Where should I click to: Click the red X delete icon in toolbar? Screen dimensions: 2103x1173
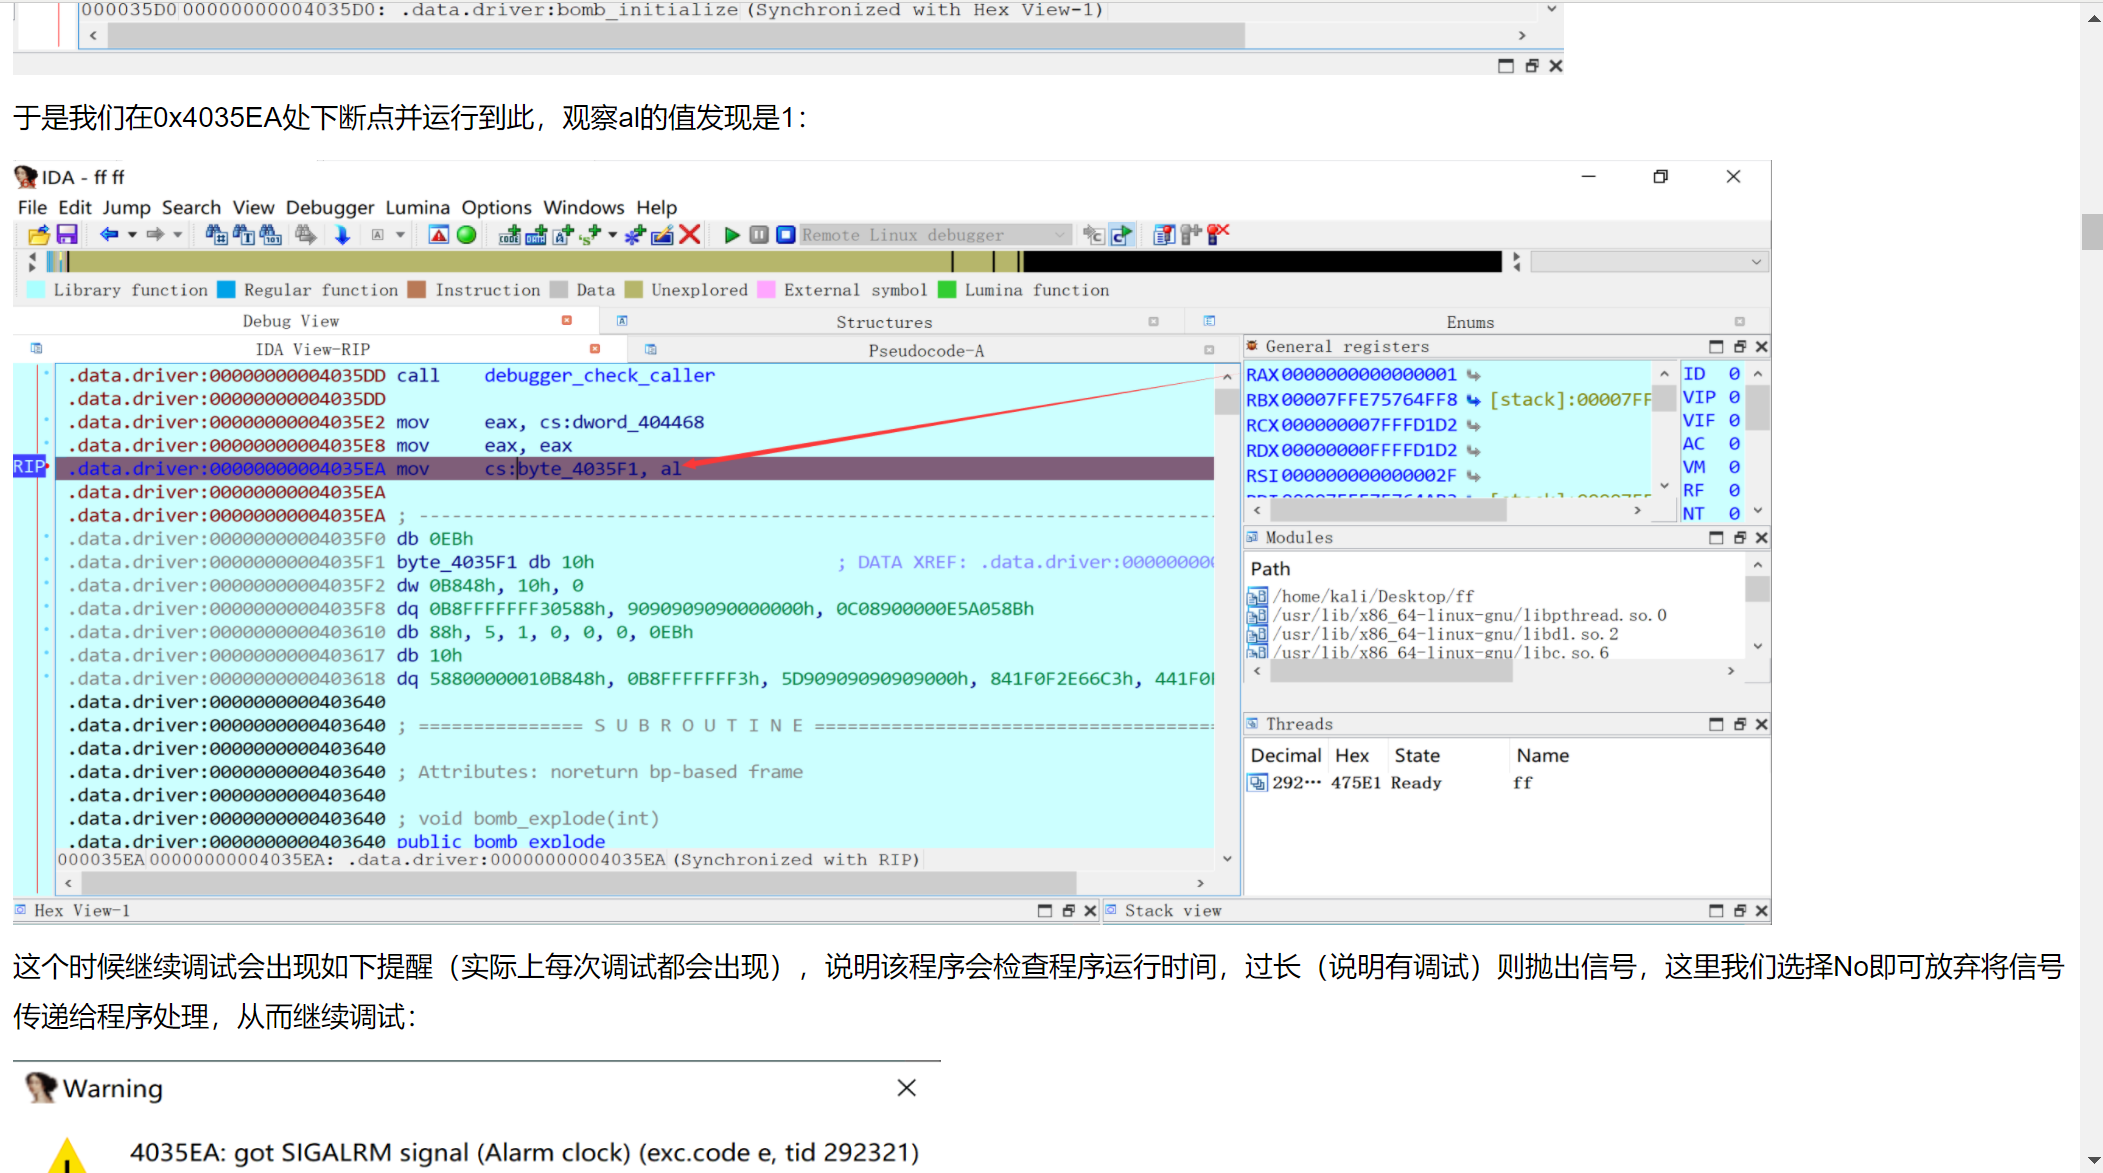click(x=690, y=235)
